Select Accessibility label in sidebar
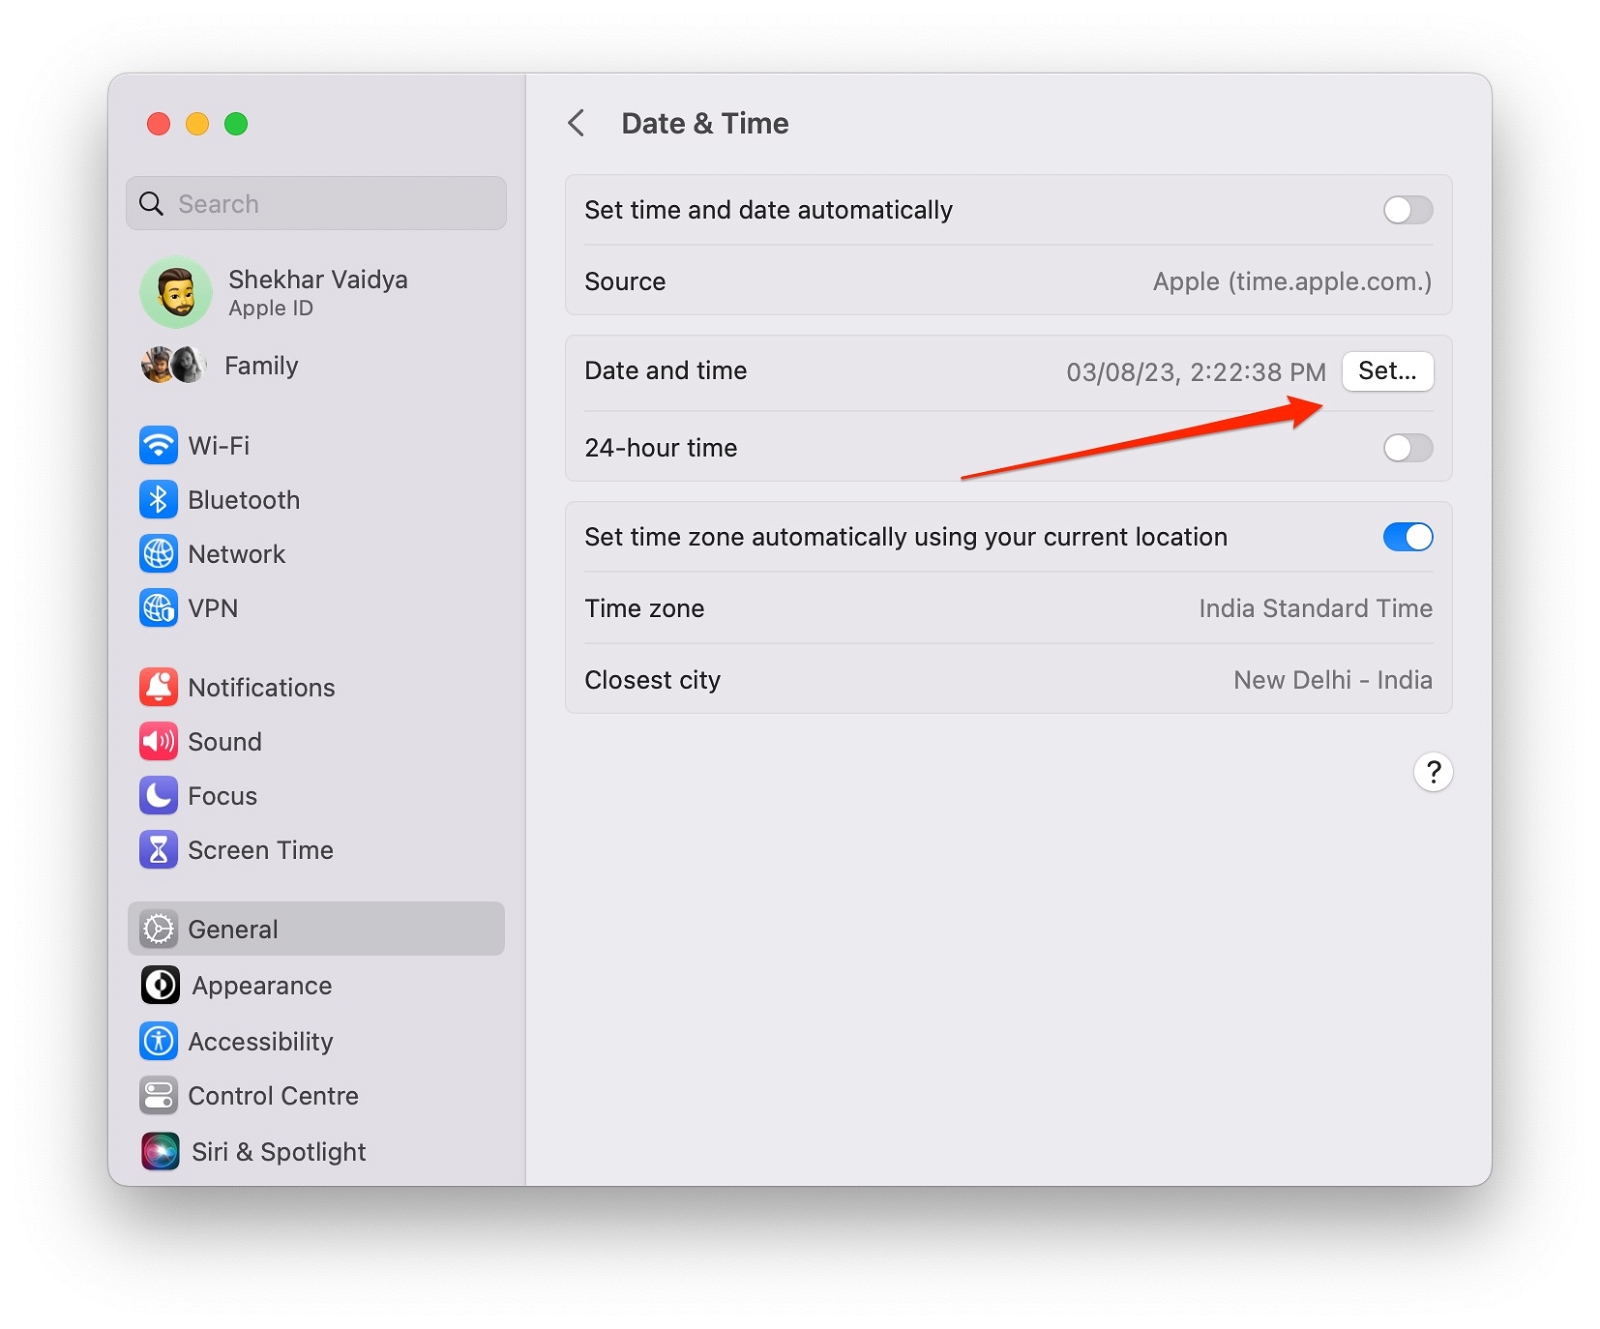The image size is (1600, 1329). point(261,1041)
